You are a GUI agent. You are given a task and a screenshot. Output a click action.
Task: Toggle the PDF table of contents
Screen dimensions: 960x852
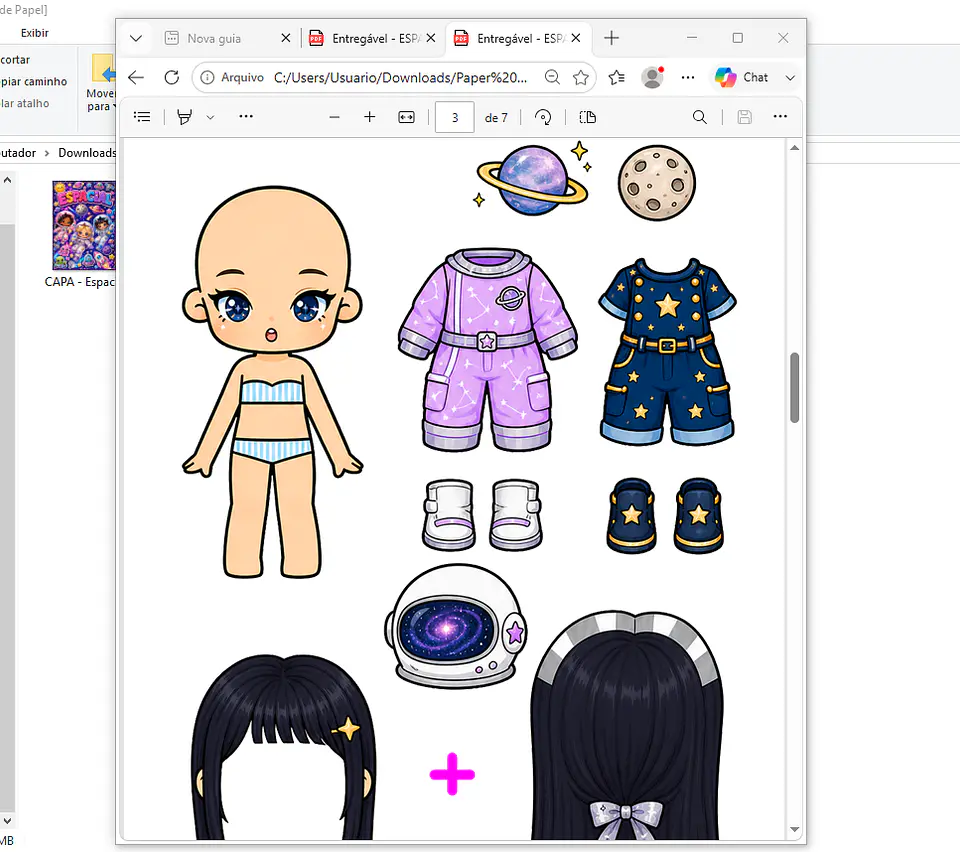142,116
